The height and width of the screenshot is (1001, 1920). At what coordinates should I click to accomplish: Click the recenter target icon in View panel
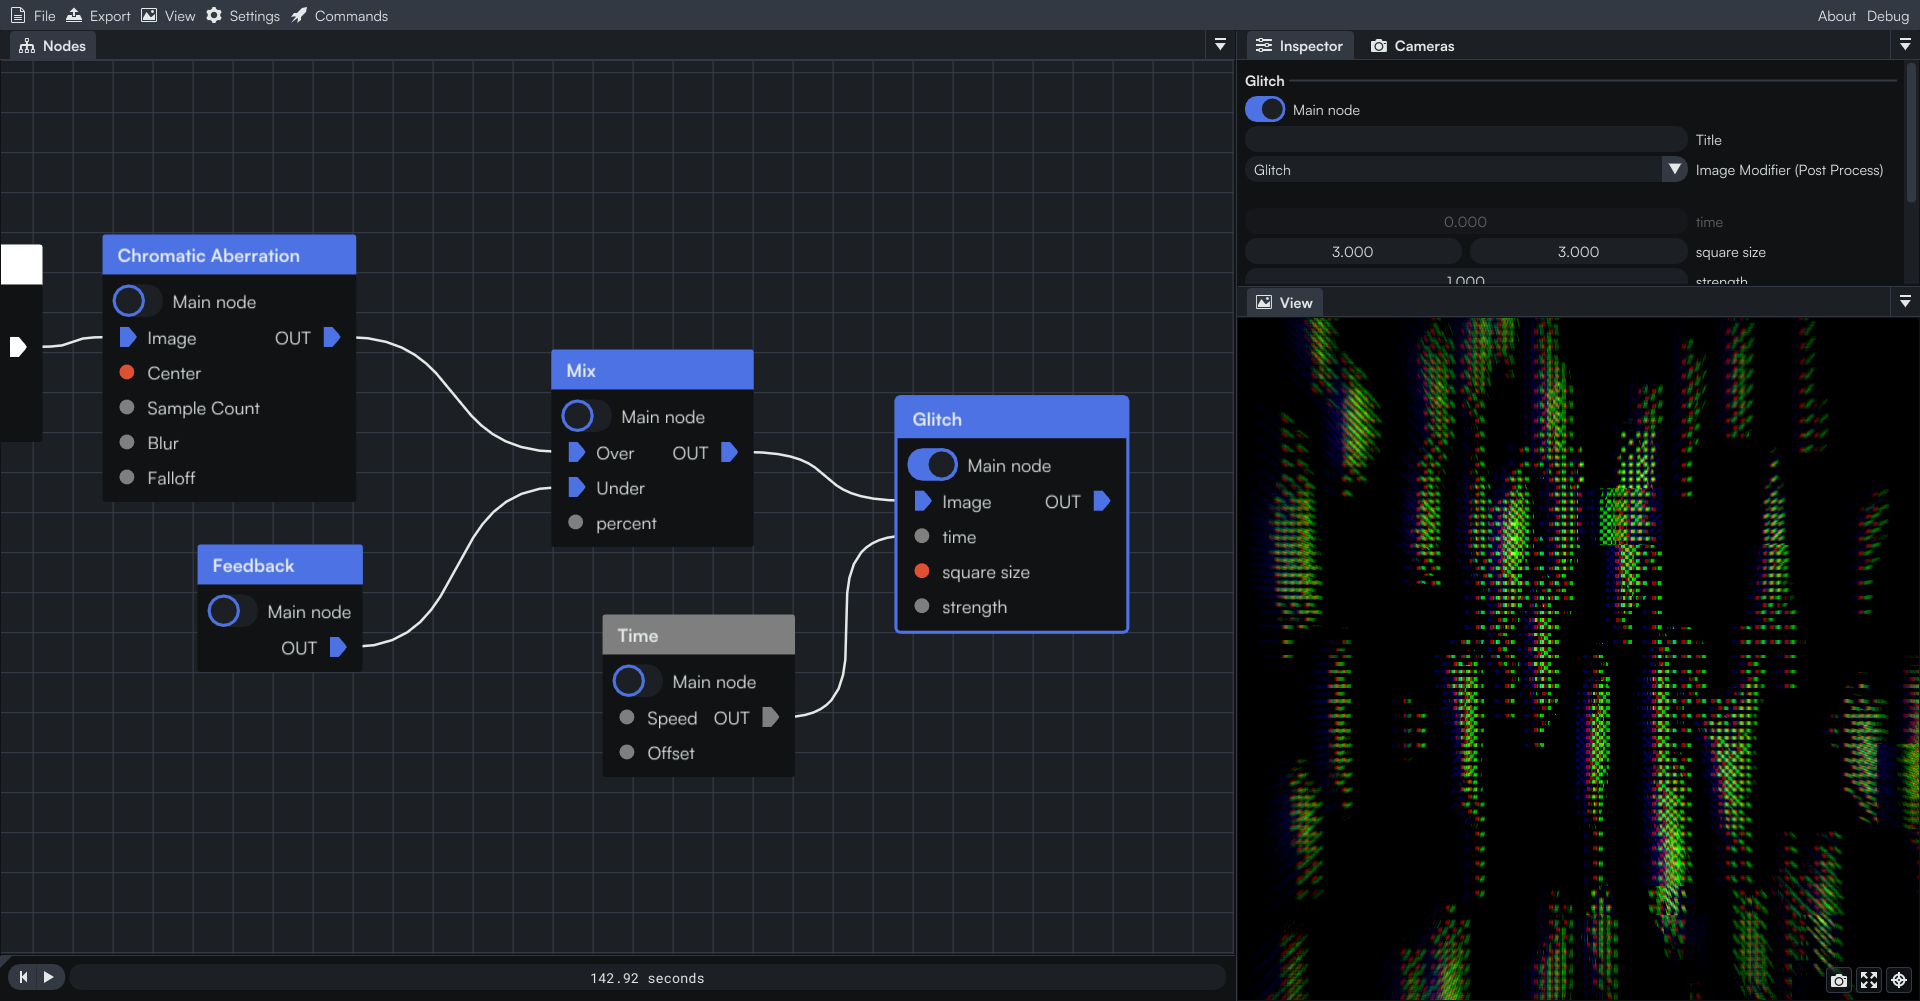1898,981
